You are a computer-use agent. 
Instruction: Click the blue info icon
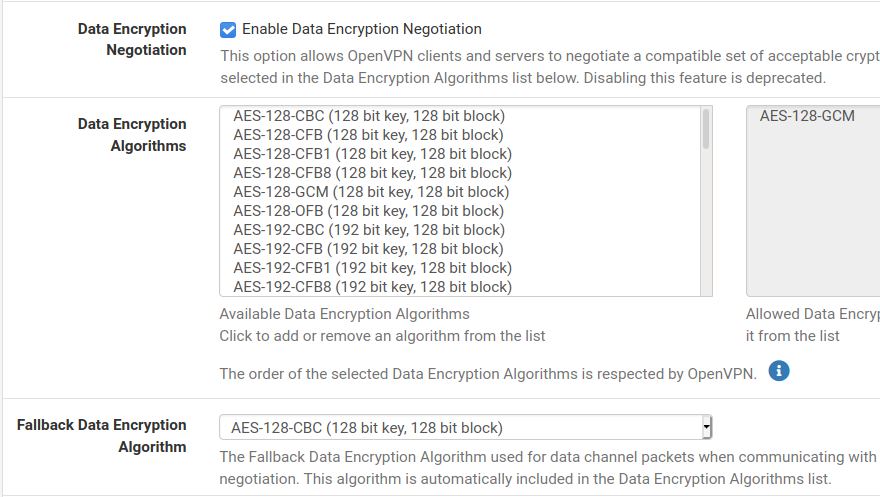779,371
